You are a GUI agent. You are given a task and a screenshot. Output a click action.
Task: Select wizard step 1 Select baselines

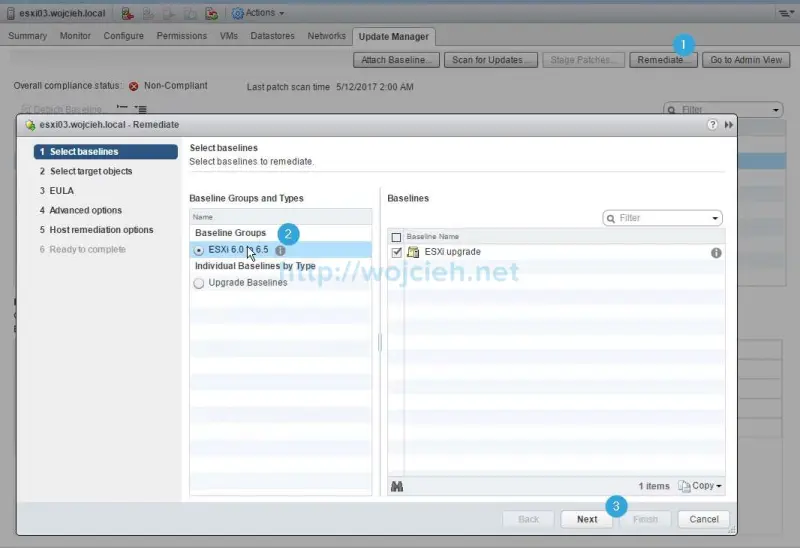pyautogui.click(x=106, y=152)
